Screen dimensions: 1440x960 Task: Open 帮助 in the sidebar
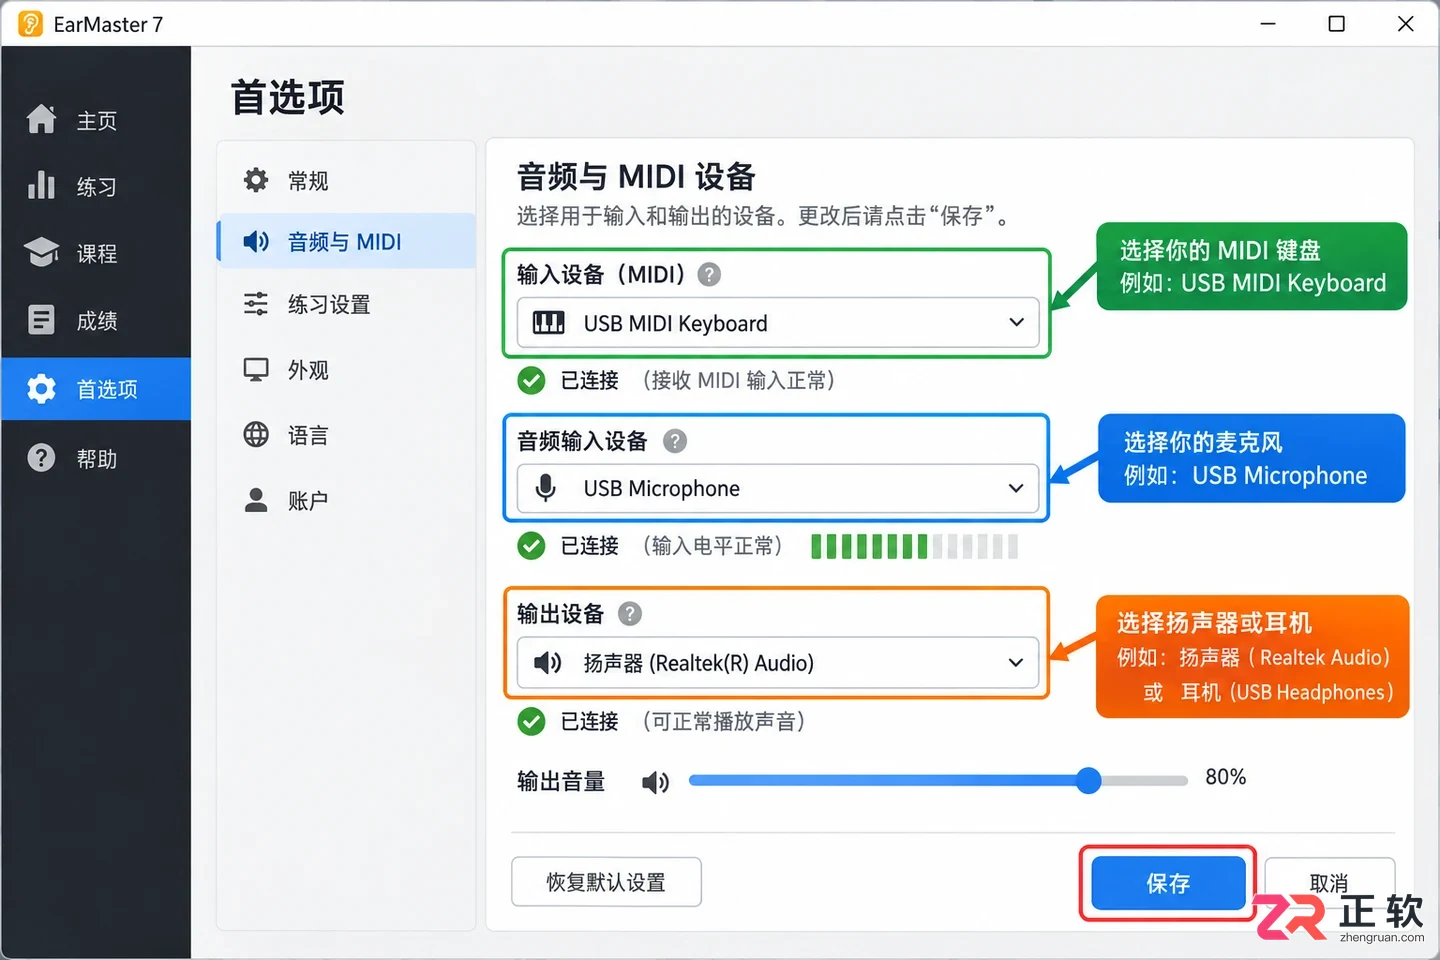[x=96, y=458]
